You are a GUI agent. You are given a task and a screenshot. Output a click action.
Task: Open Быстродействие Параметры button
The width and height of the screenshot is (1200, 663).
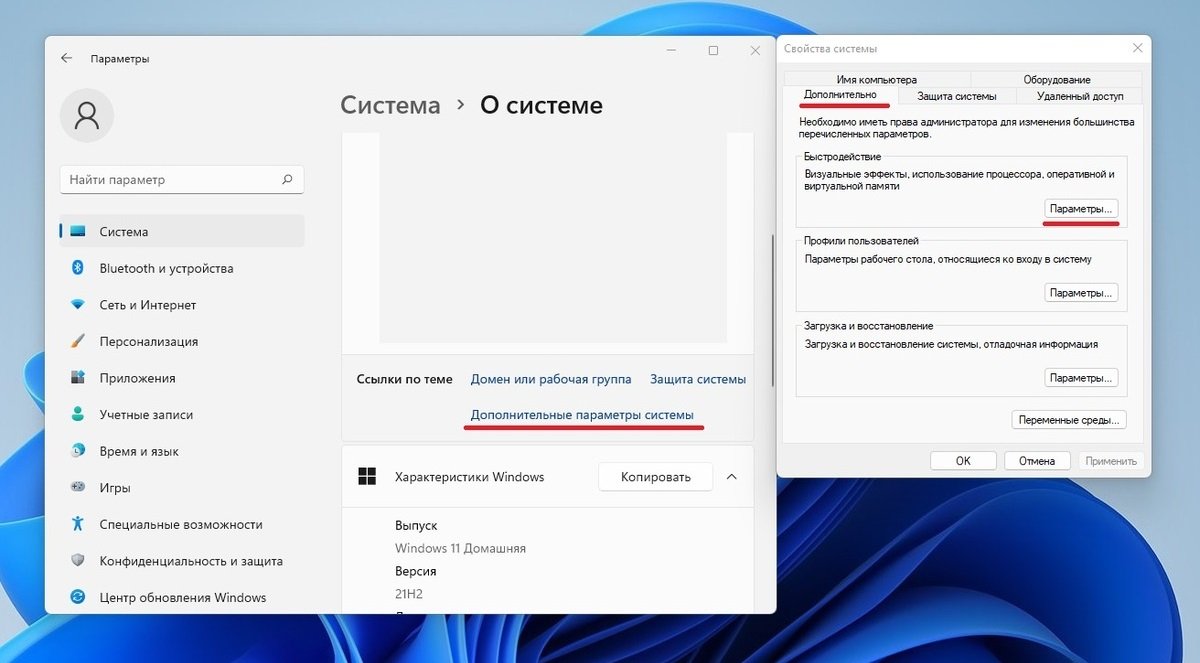pyautogui.click(x=1081, y=209)
